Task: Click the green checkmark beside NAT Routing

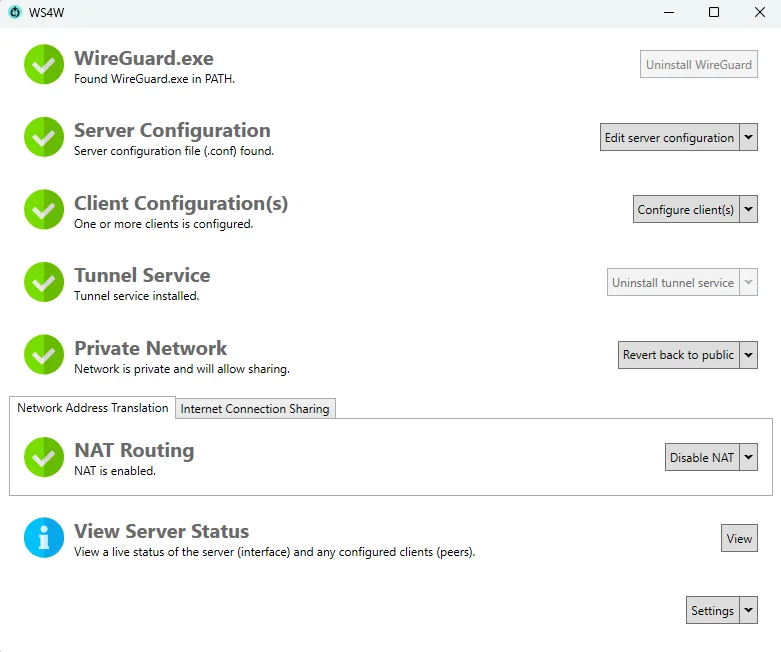Action: 44,457
